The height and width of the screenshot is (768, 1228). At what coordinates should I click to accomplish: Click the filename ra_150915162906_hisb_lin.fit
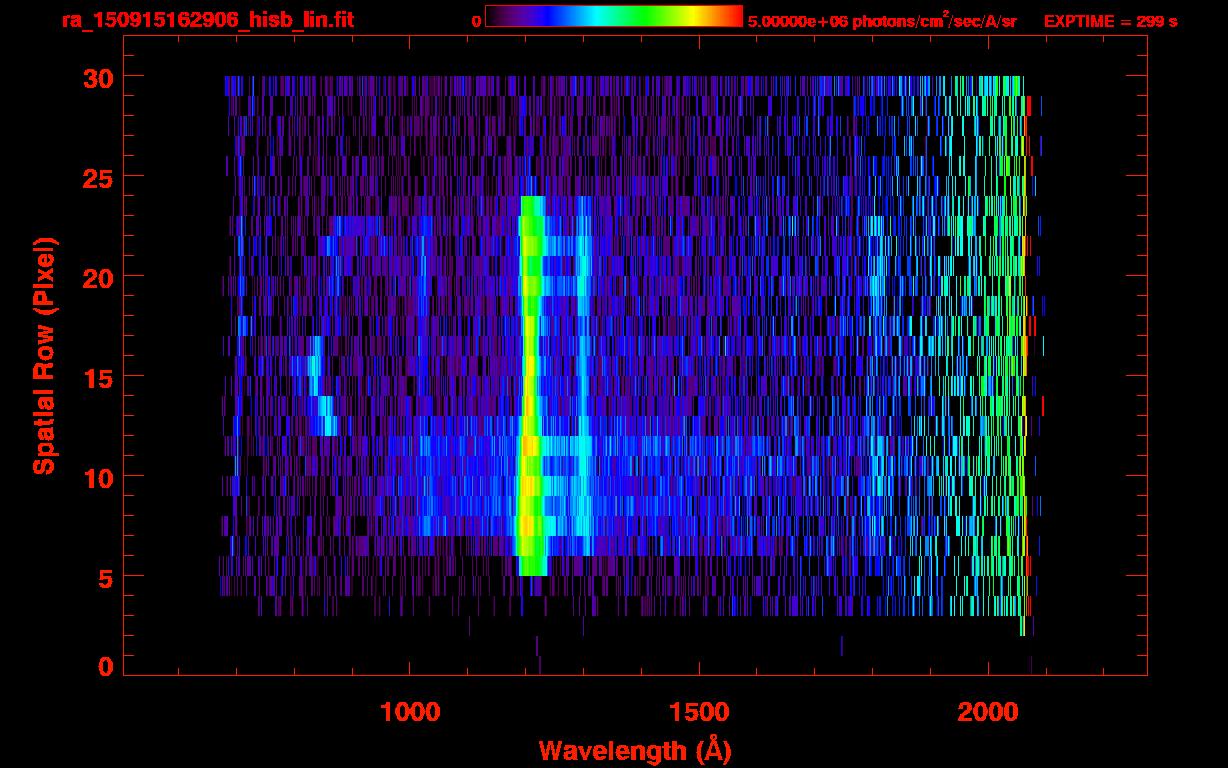(206, 19)
